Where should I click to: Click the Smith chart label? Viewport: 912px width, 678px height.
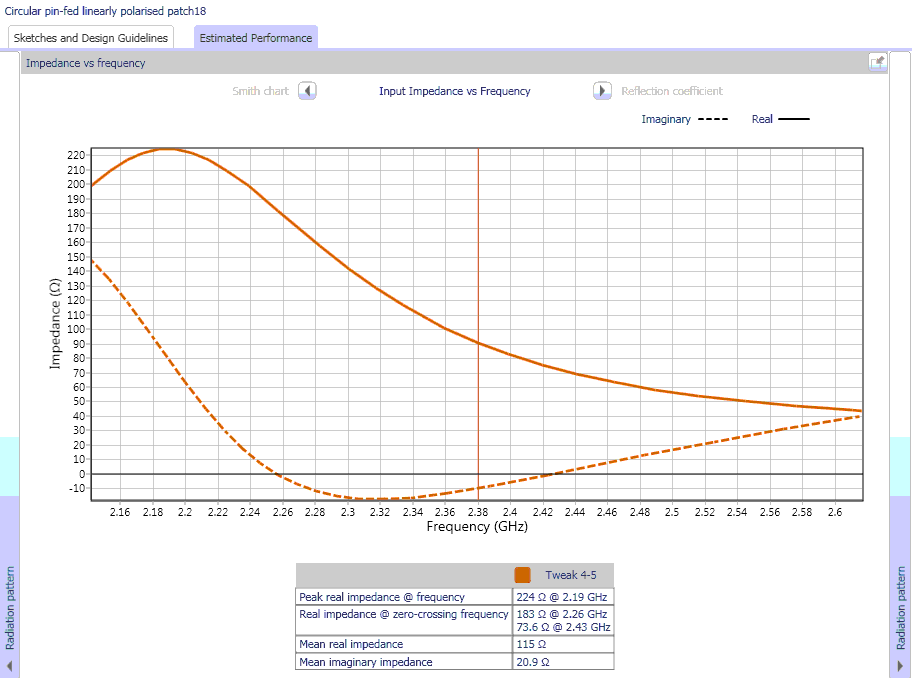[260, 91]
